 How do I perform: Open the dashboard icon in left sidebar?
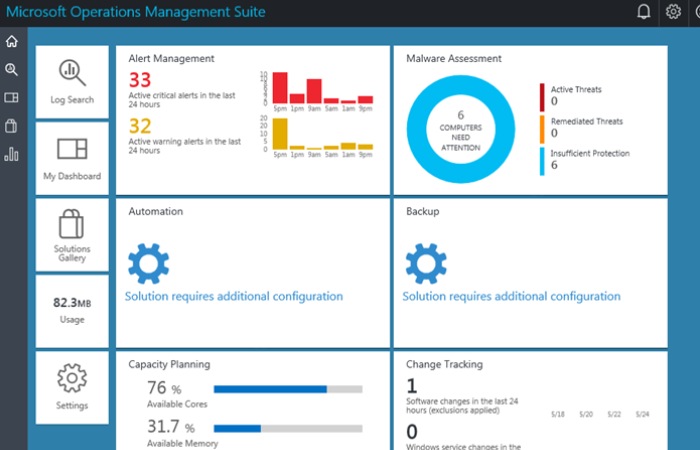click(x=12, y=97)
